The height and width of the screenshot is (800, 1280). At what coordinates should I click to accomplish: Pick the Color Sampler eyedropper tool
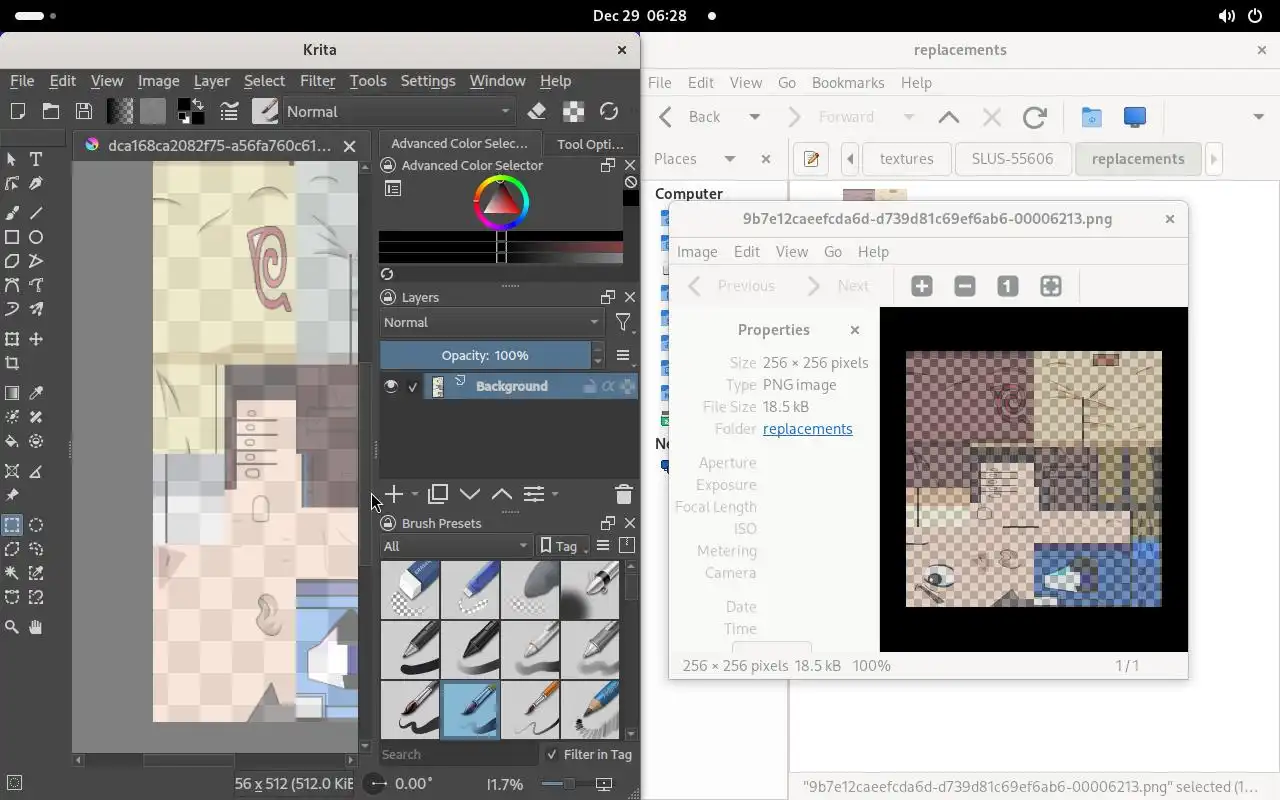(x=36, y=393)
